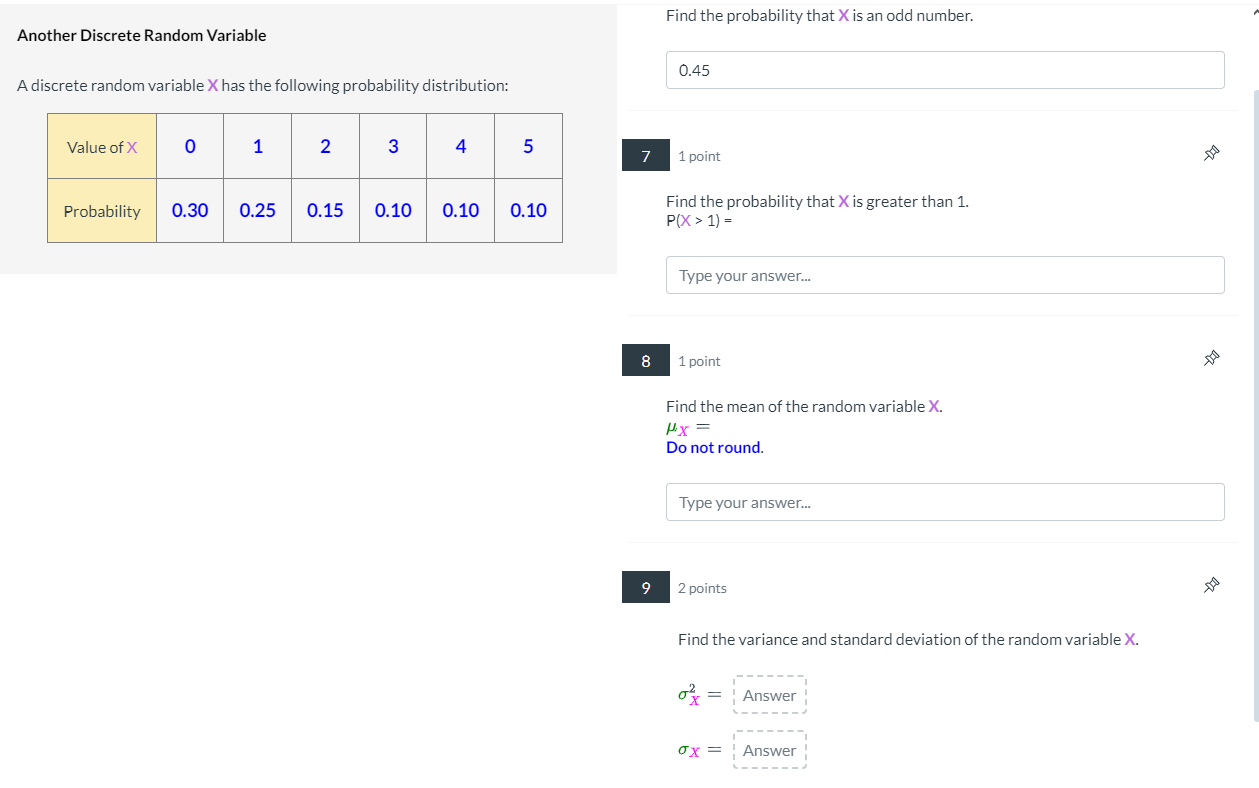Click the Another Discrete Random Variable heading
This screenshot has height=788, width=1259.
142,35
